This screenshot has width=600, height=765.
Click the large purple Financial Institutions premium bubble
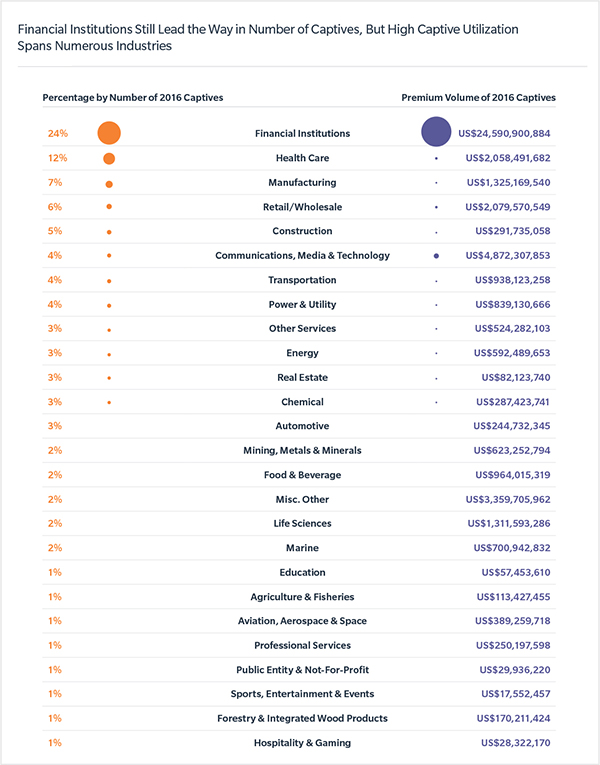coord(436,132)
